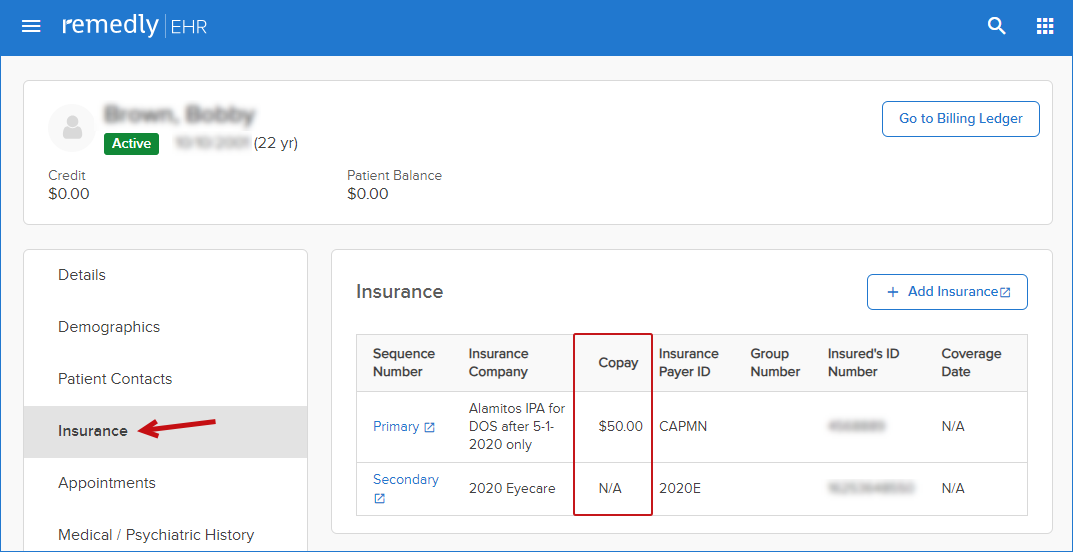1073x552 pixels.
Task: Click Go to Billing Ledger button
Action: (961, 119)
